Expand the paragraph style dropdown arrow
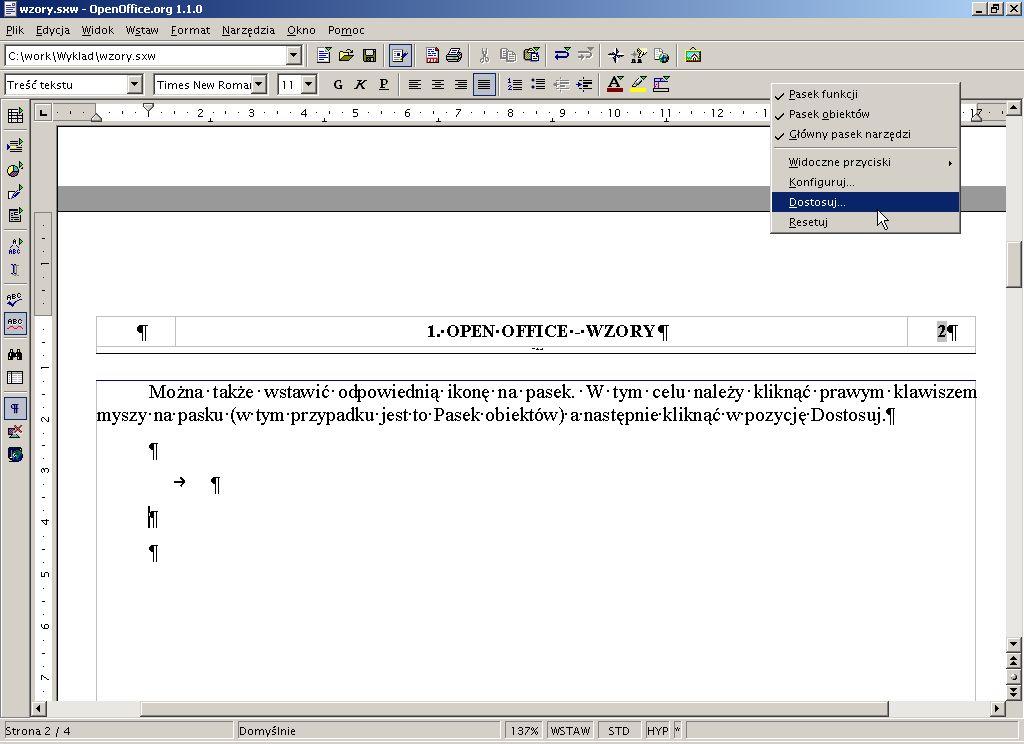 click(135, 84)
